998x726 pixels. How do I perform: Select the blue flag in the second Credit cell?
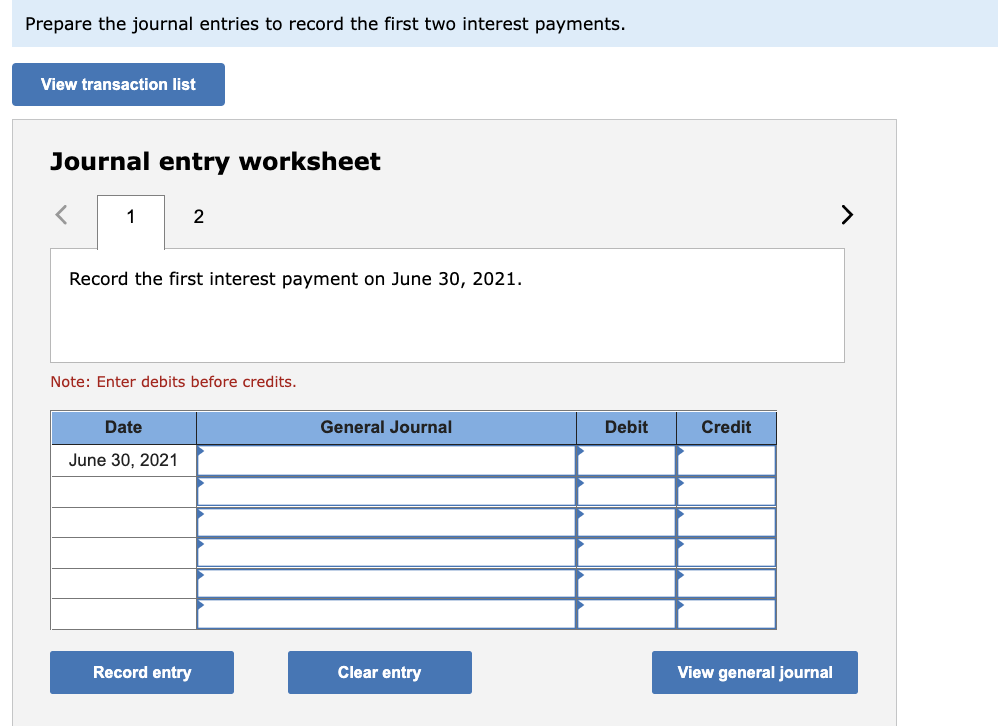(681, 485)
